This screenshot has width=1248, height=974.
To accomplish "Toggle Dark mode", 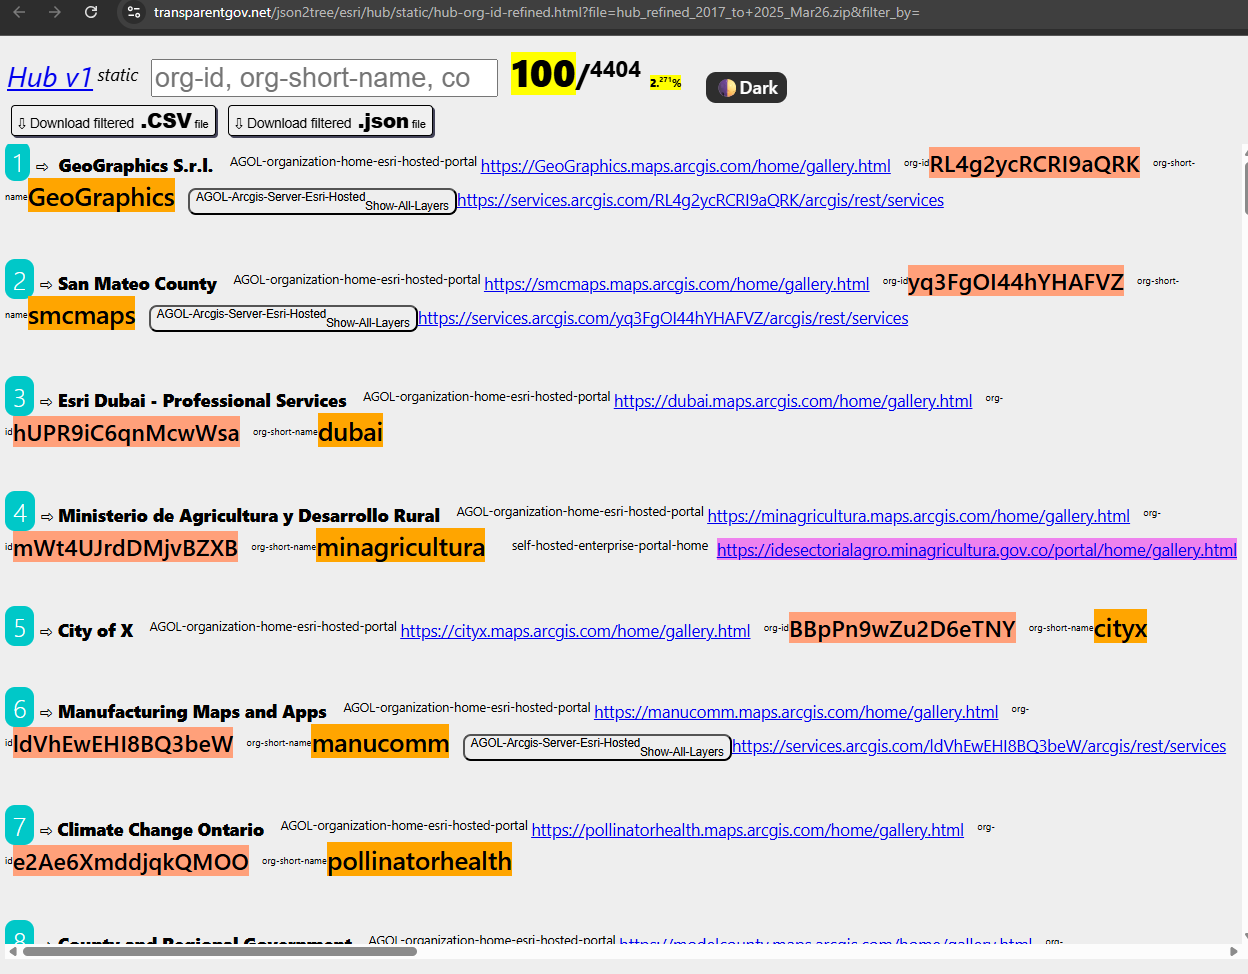I will pyautogui.click(x=746, y=88).
